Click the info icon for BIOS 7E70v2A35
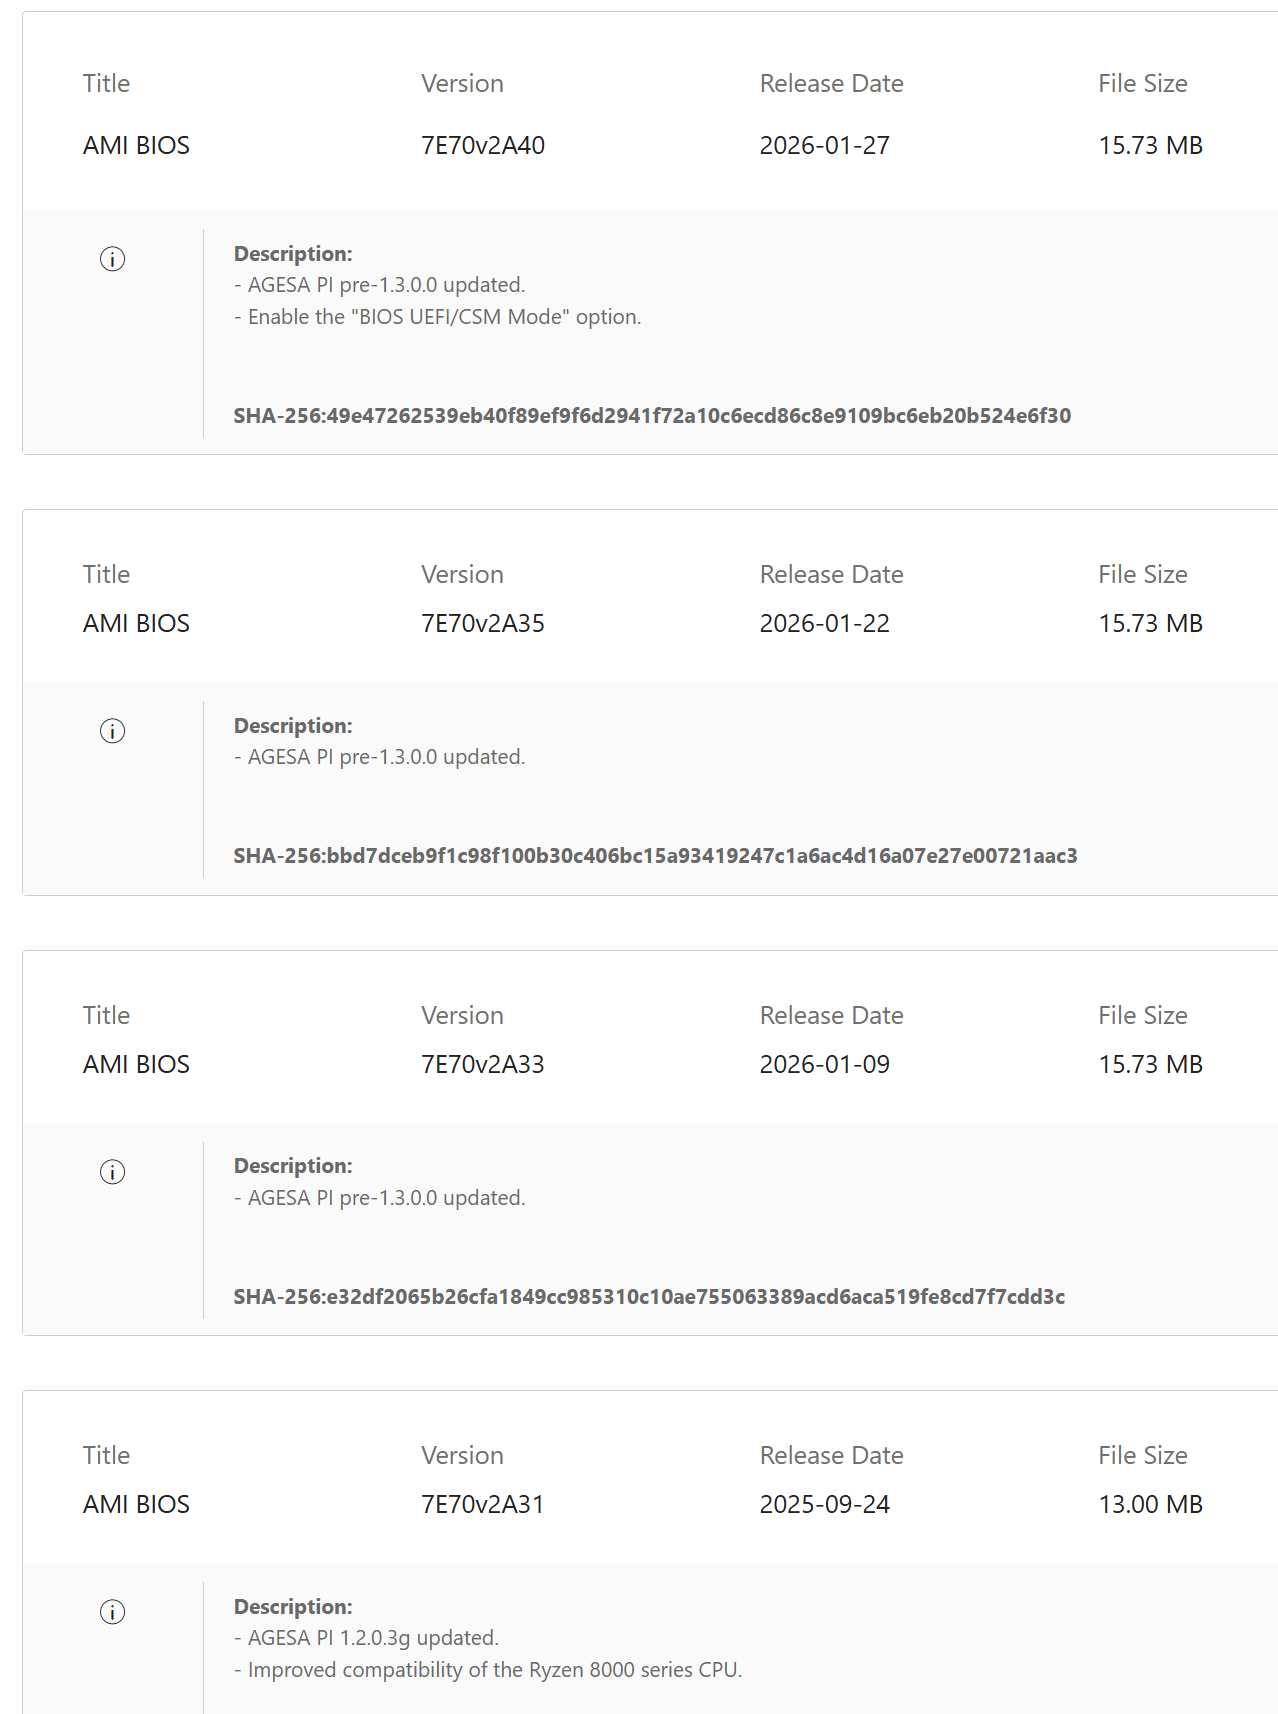Image resolution: width=1278 pixels, height=1714 pixels. (112, 731)
